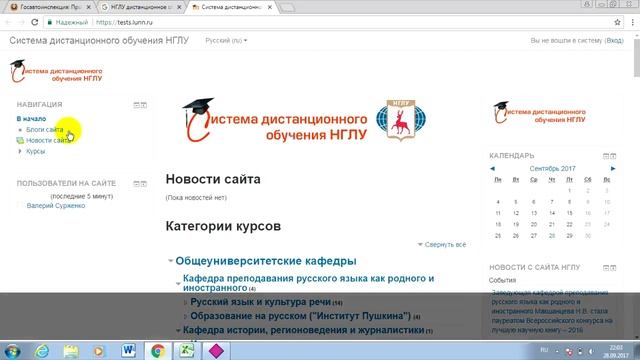Expand Русский язык и культура речи
Image resolution: width=640 pixels, height=360 pixels.
tap(185, 302)
